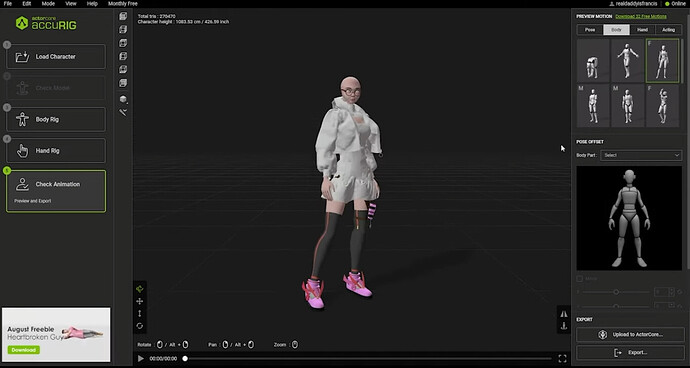The height and width of the screenshot is (368, 690).
Task: Toggle fullscreen viewport icon
Action: pos(562,358)
